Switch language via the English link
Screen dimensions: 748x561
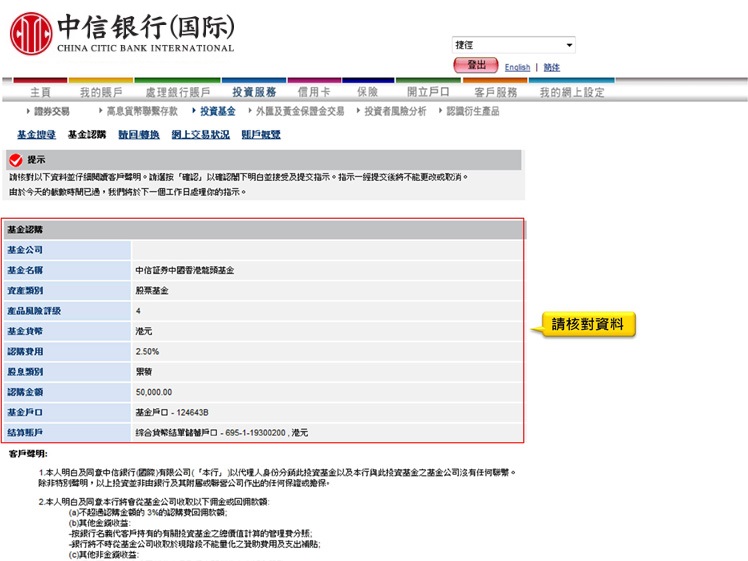click(x=517, y=67)
